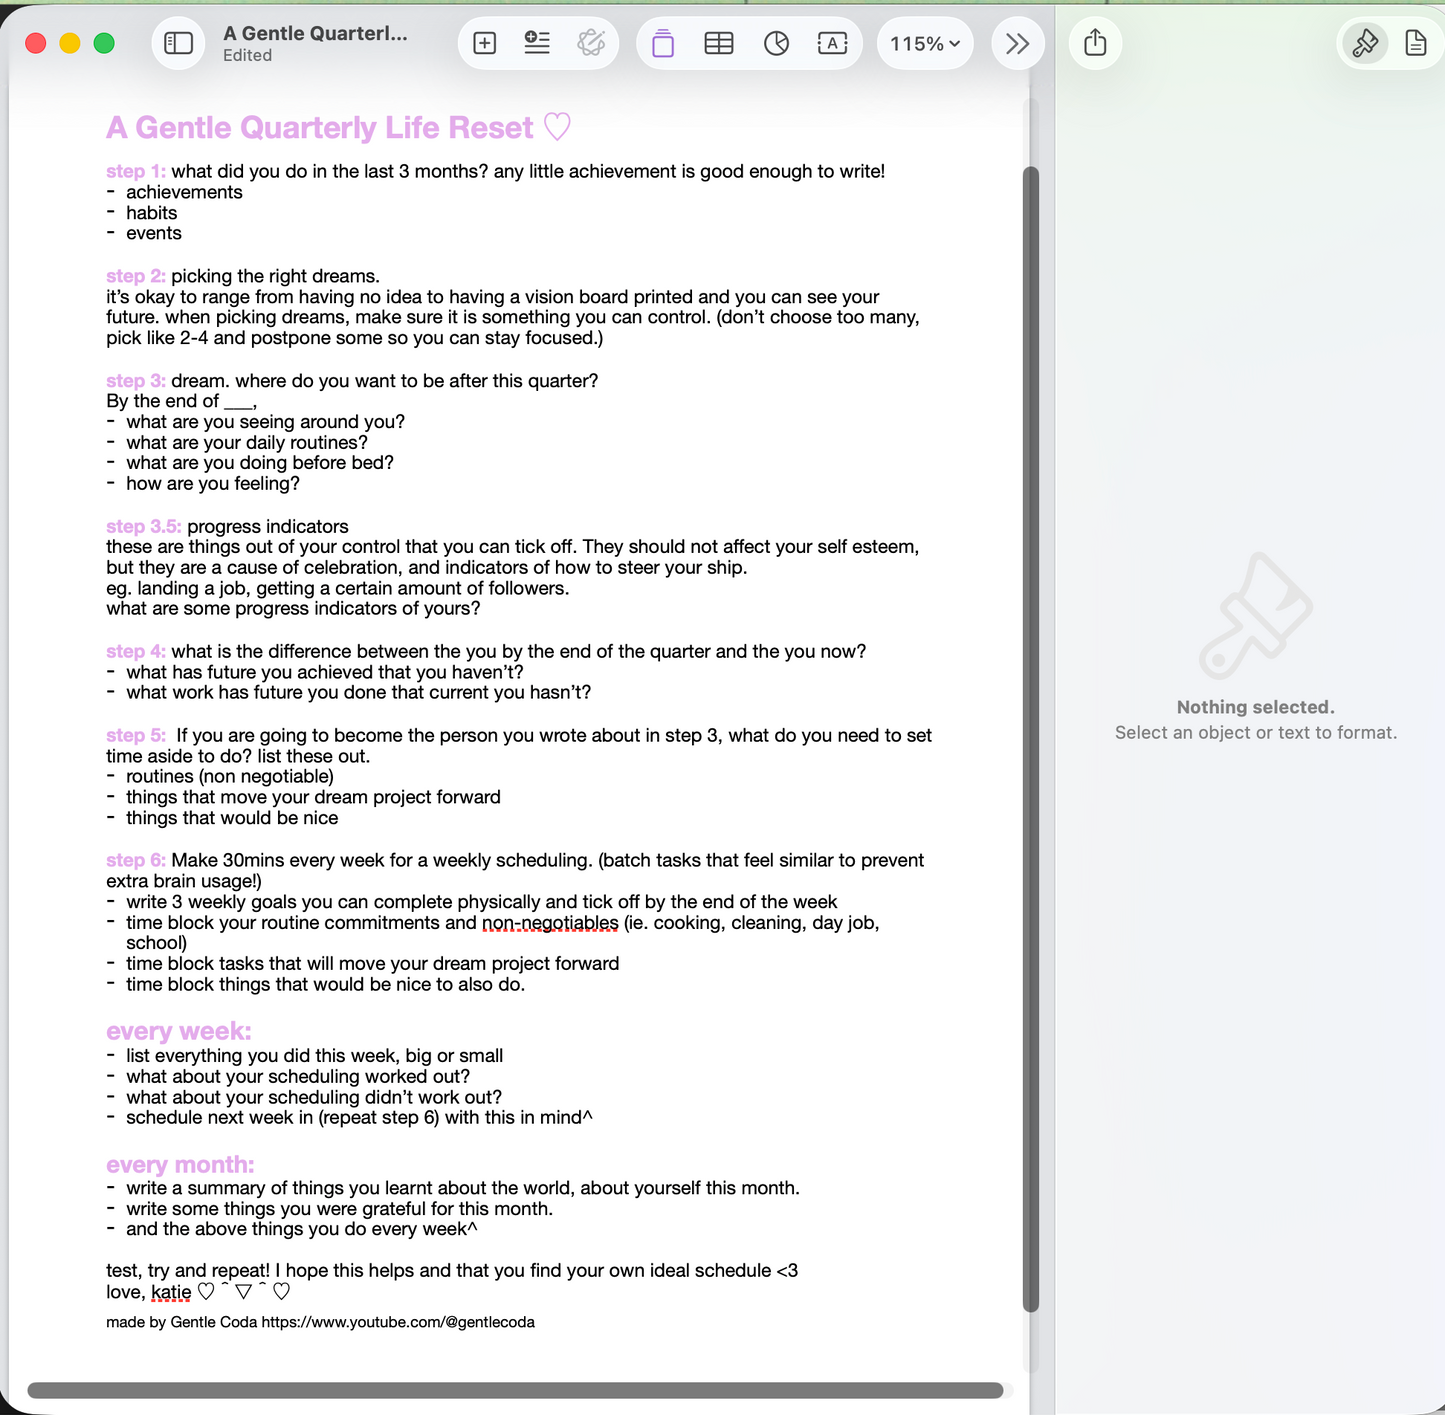Click 'time block things that would be nice' line
Screen dimensions: 1445x1415
click(x=325, y=985)
